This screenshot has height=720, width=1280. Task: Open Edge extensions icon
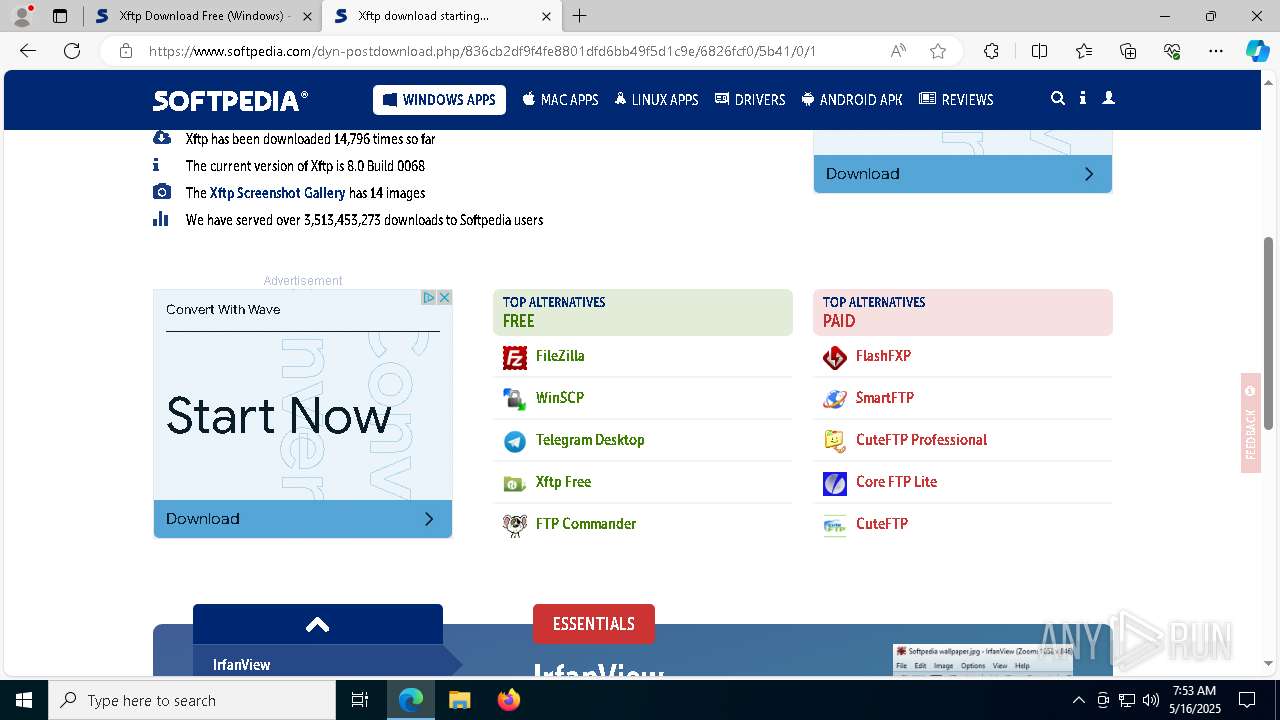991,51
